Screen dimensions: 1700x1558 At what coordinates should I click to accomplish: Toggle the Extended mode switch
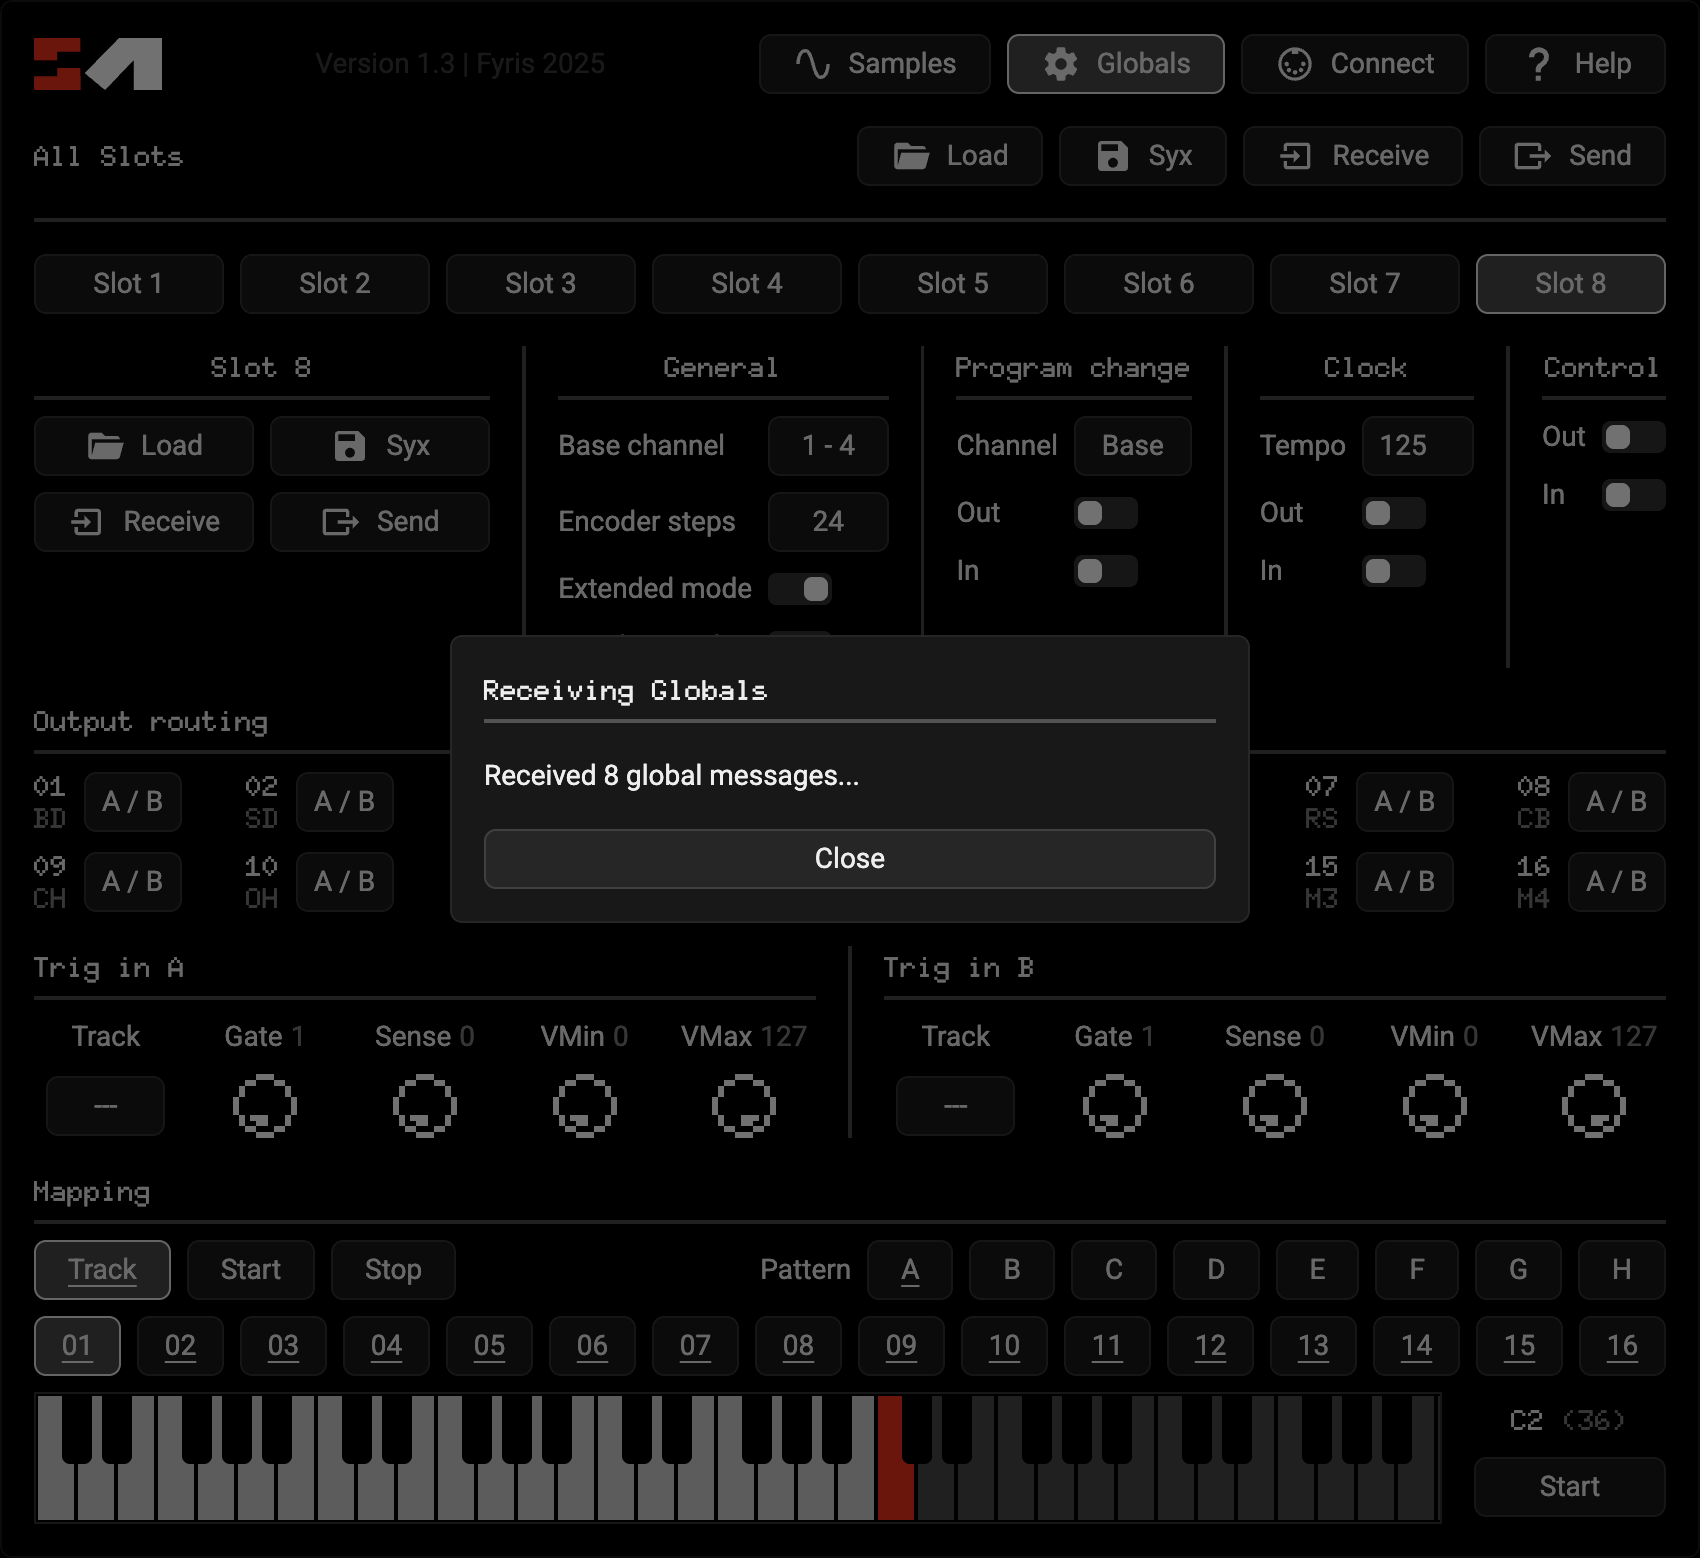[801, 589]
